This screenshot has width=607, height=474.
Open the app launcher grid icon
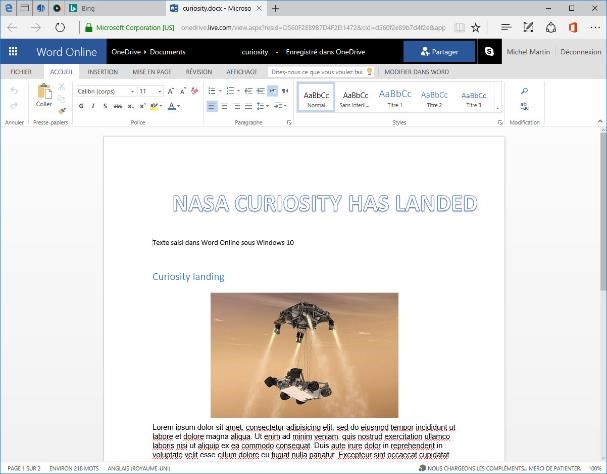(x=13, y=52)
